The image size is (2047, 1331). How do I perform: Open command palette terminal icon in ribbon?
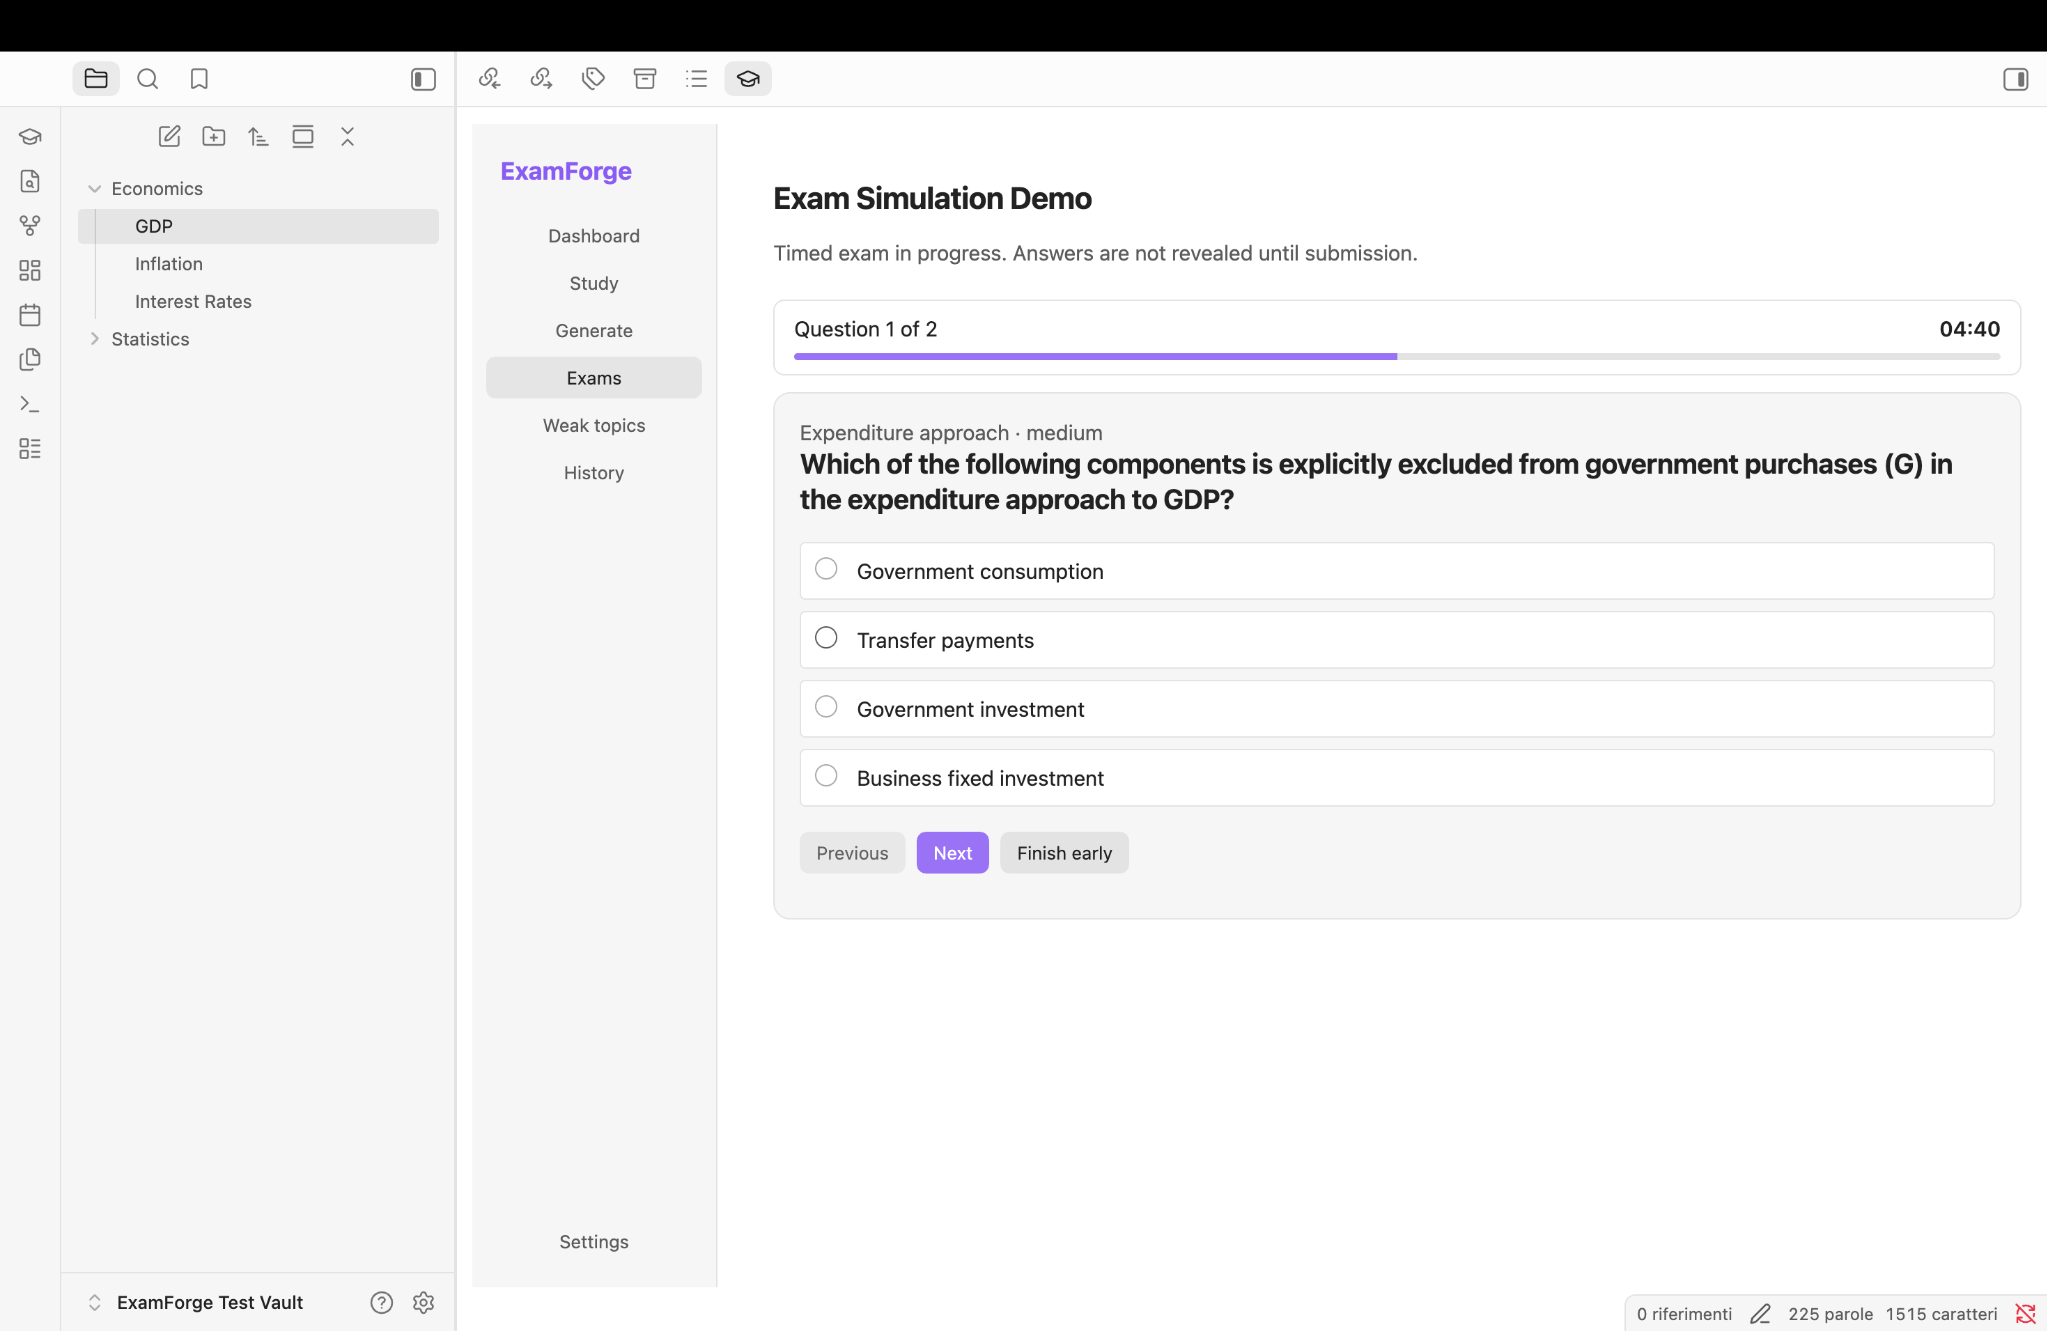tap(30, 404)
